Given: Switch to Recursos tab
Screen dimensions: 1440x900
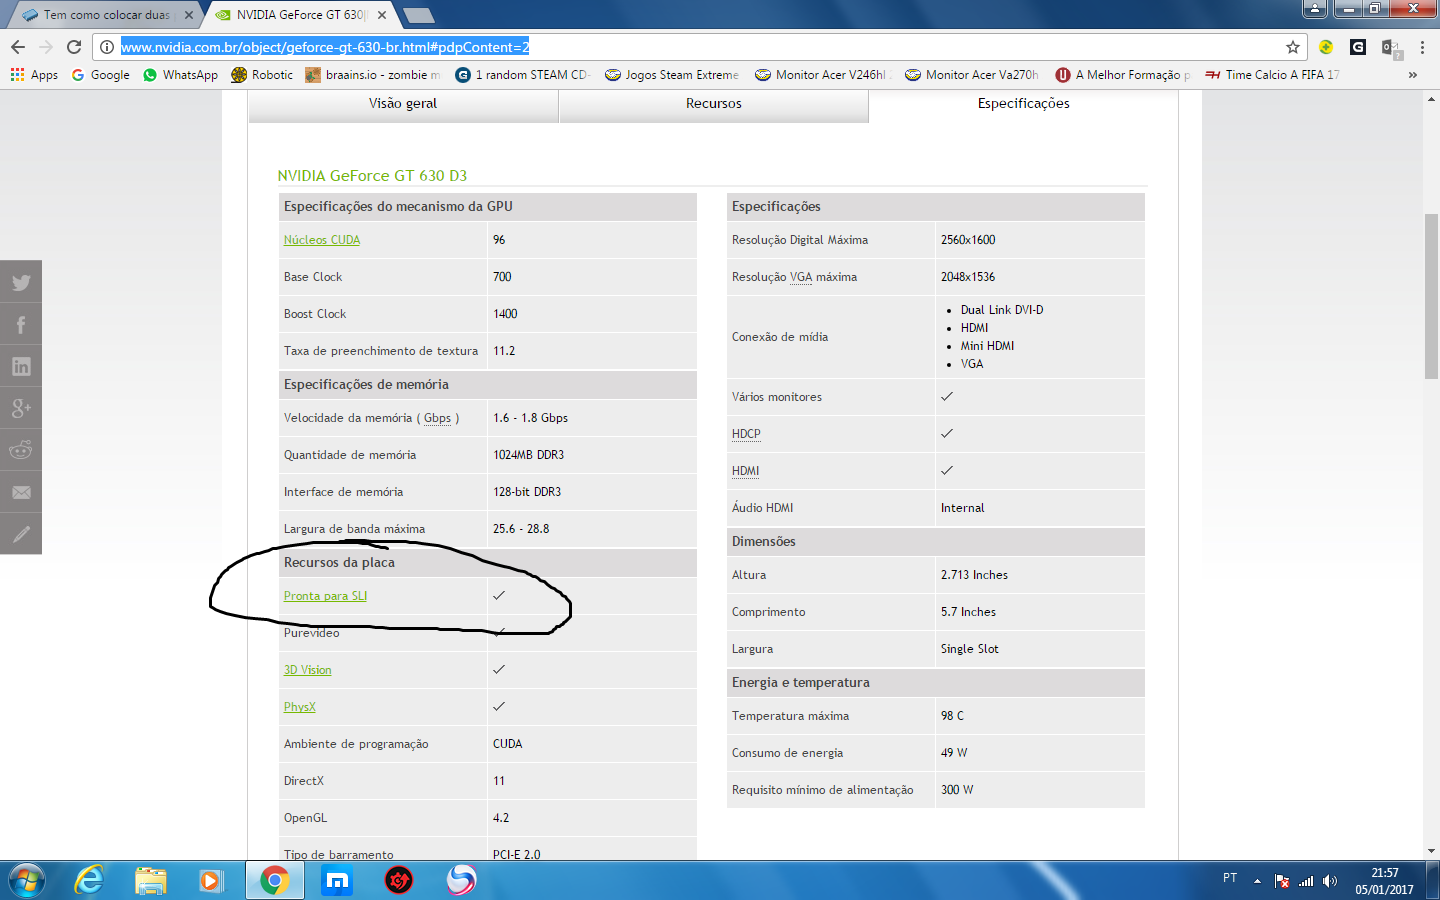Looking at the screenshot, I should pyautogui.click(x=714, y=104).
